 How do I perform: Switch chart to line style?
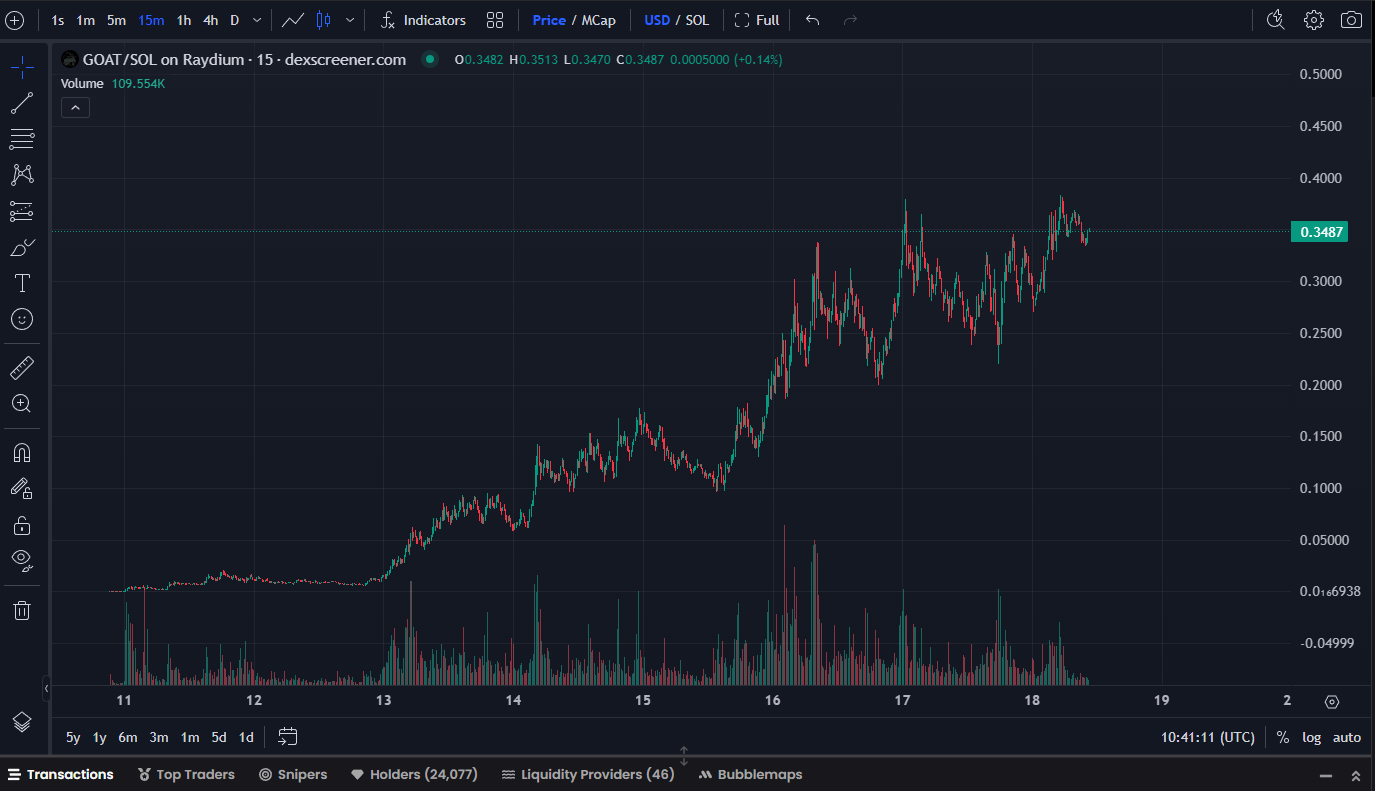pyautogui.click(x=293, y=20)
